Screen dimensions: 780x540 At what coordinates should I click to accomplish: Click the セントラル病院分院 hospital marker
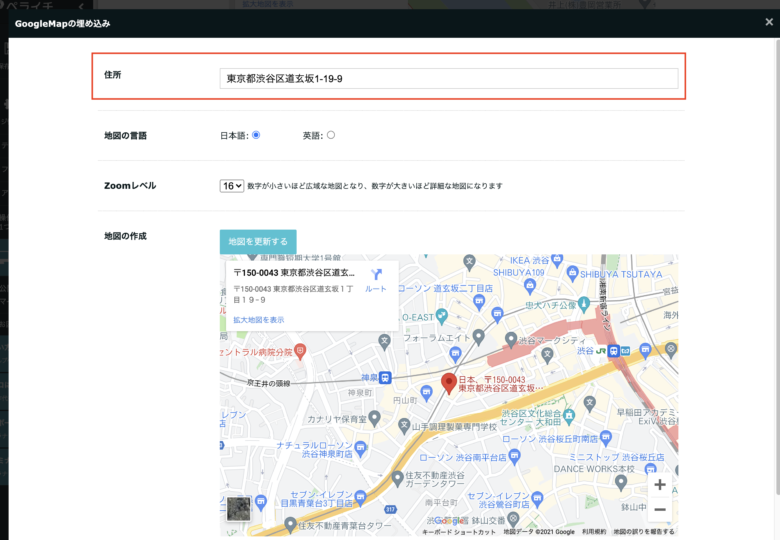click(300, 352)
